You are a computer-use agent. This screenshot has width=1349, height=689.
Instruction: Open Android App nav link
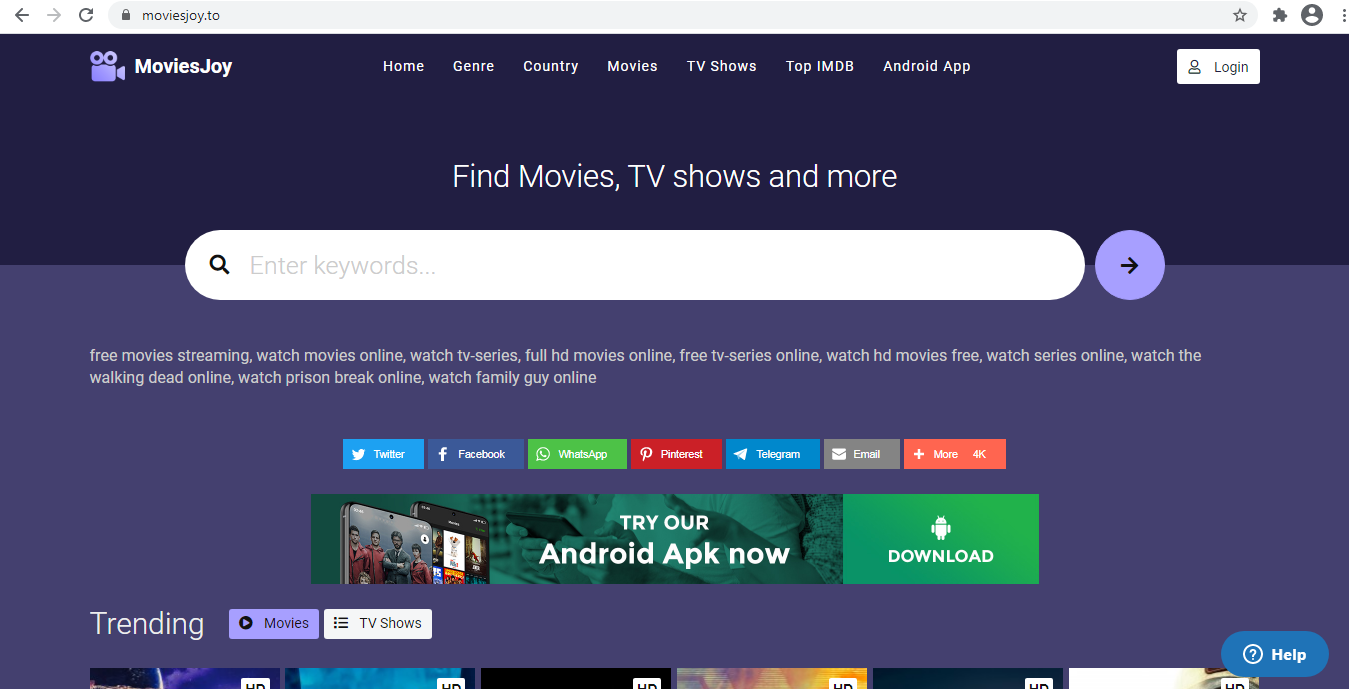(927, 66)
